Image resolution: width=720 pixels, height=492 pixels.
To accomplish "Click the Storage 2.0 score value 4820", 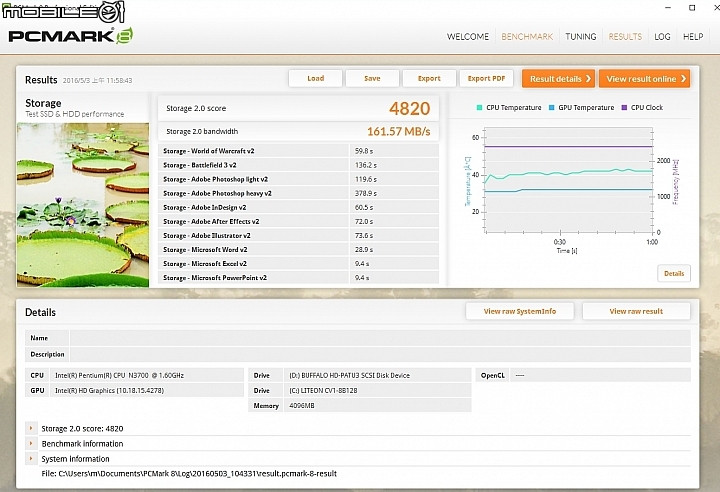I will pyautogui.click(x=410, y=108).
